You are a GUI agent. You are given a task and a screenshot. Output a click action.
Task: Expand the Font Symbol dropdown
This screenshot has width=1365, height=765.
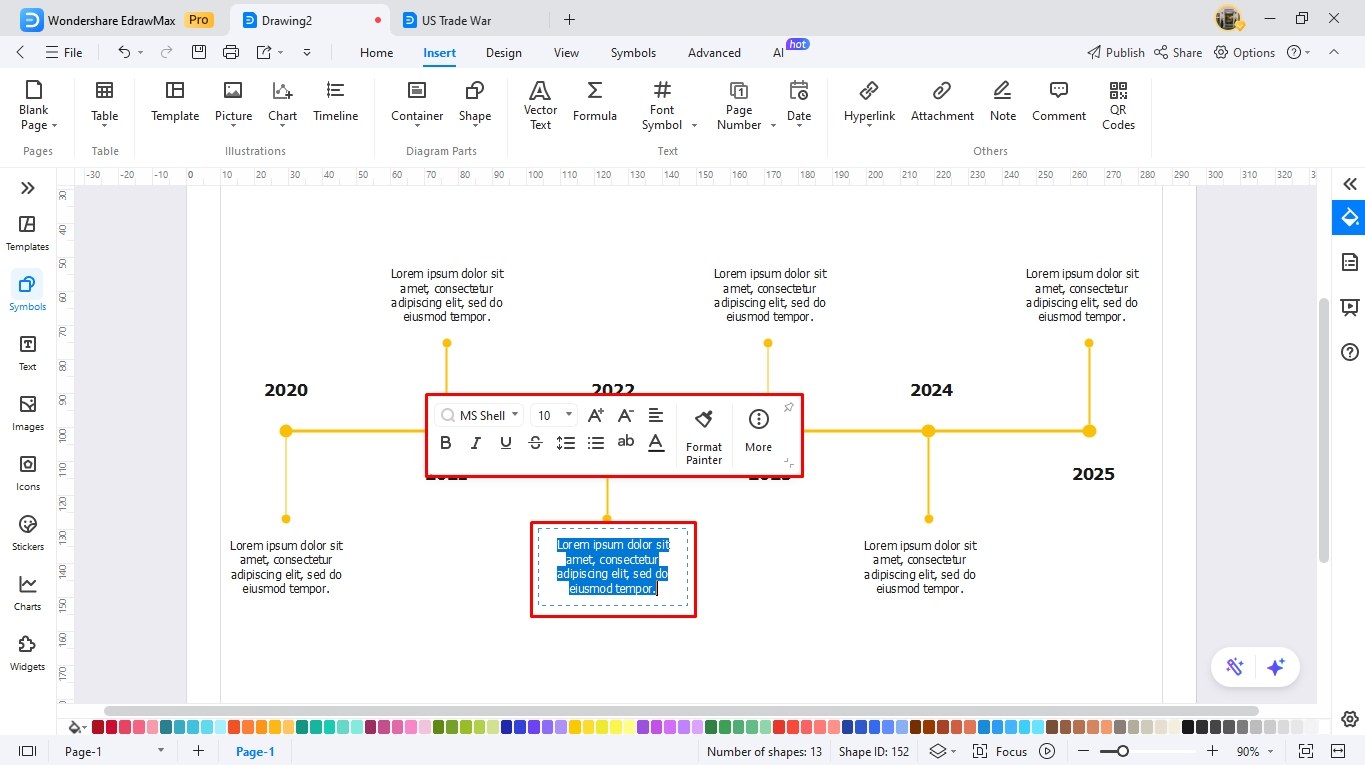pyautogui.click(x=694, y=125)
